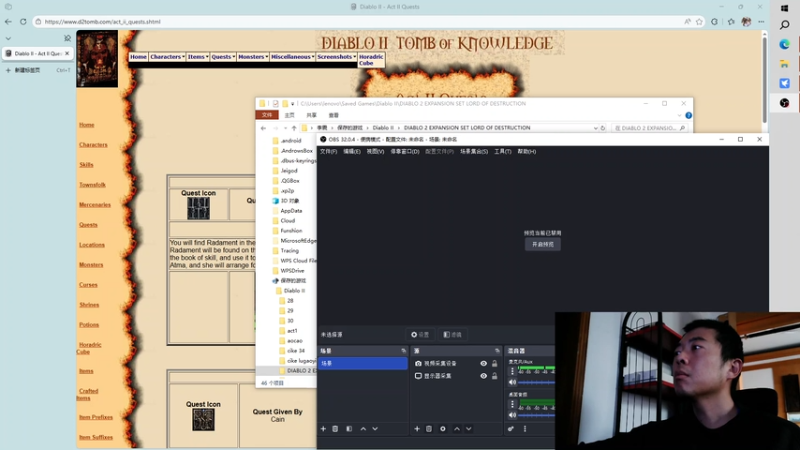Open Explorer 查看 ribbon tab
Screen dimensions: 800x450
point(333,115)
